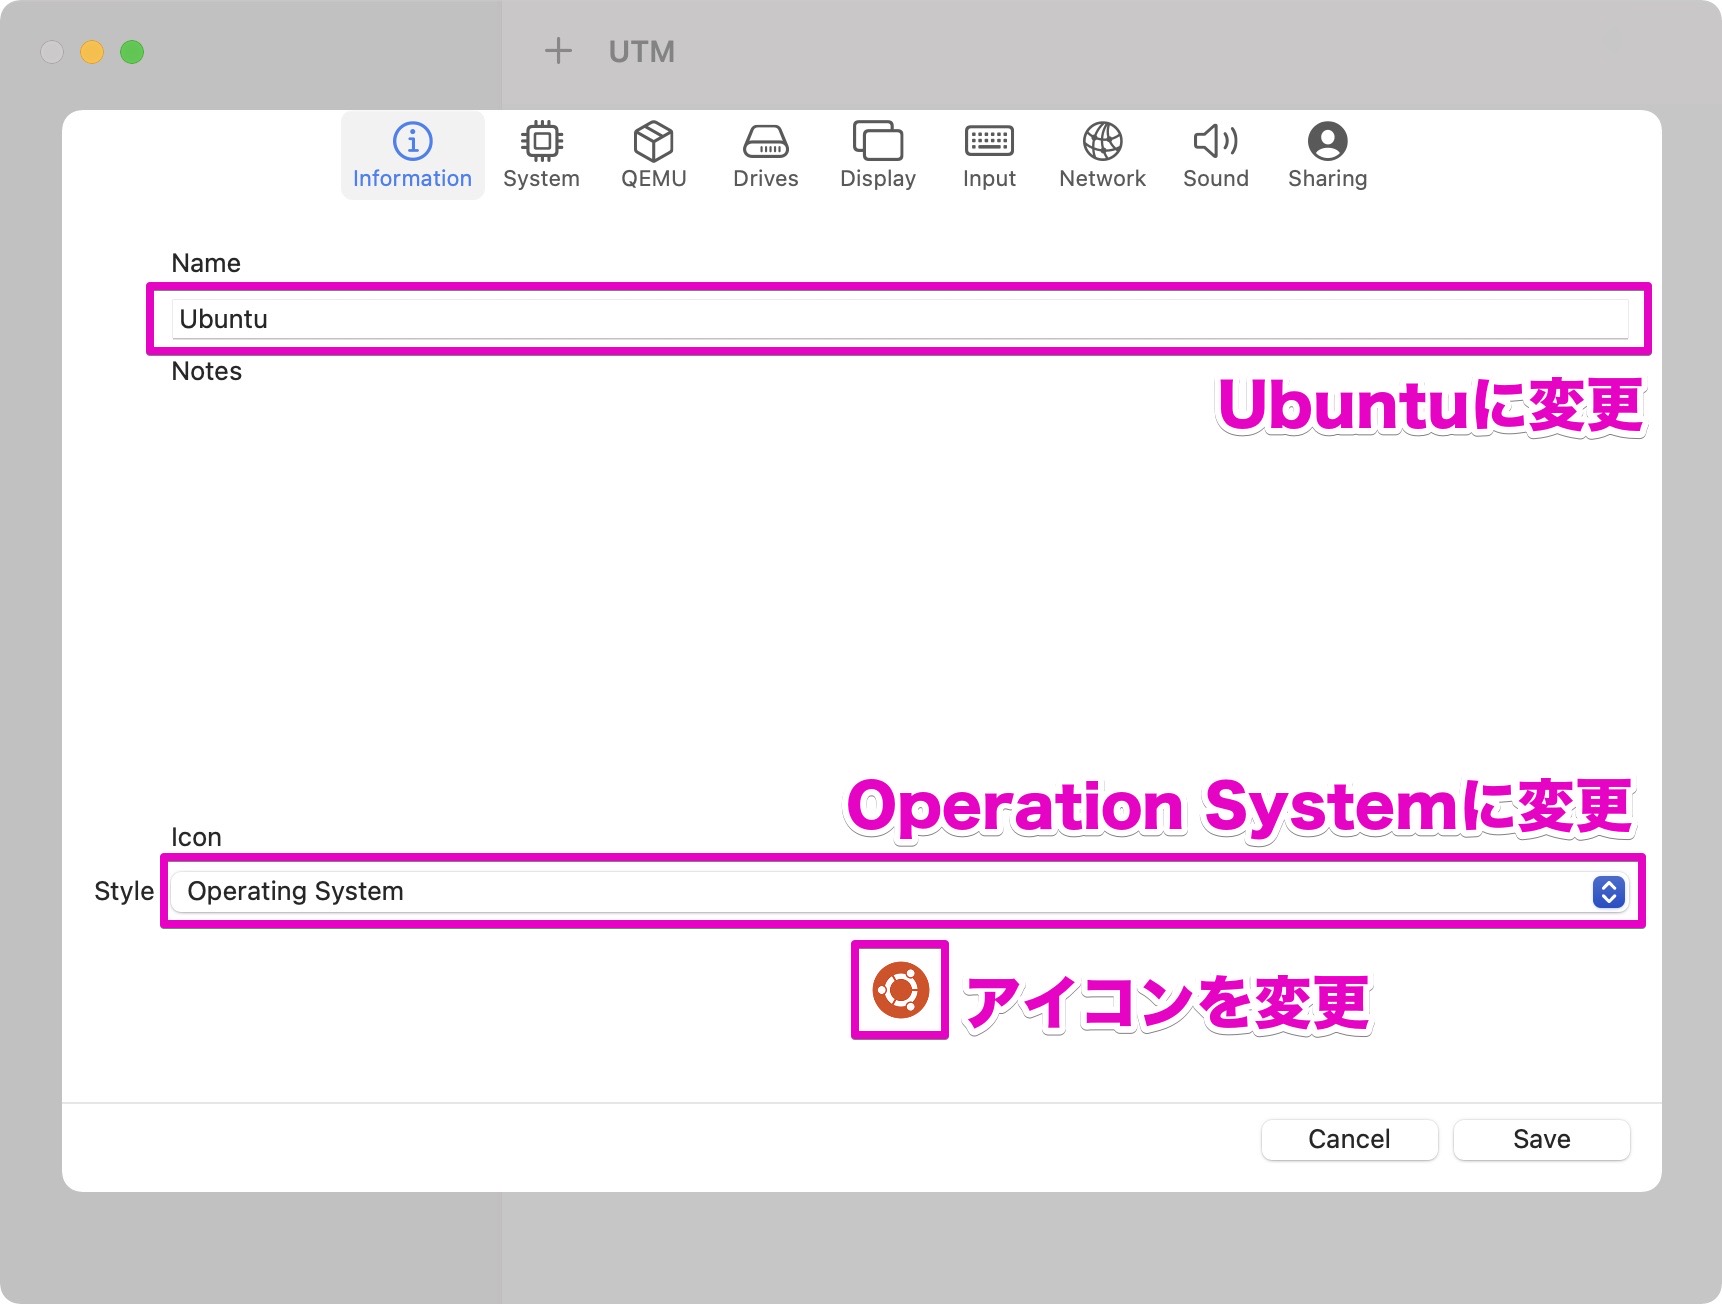This screenshot has height=1304, width=1722.
Task: Open the Input device settings
Action: [x=988, y=155]
